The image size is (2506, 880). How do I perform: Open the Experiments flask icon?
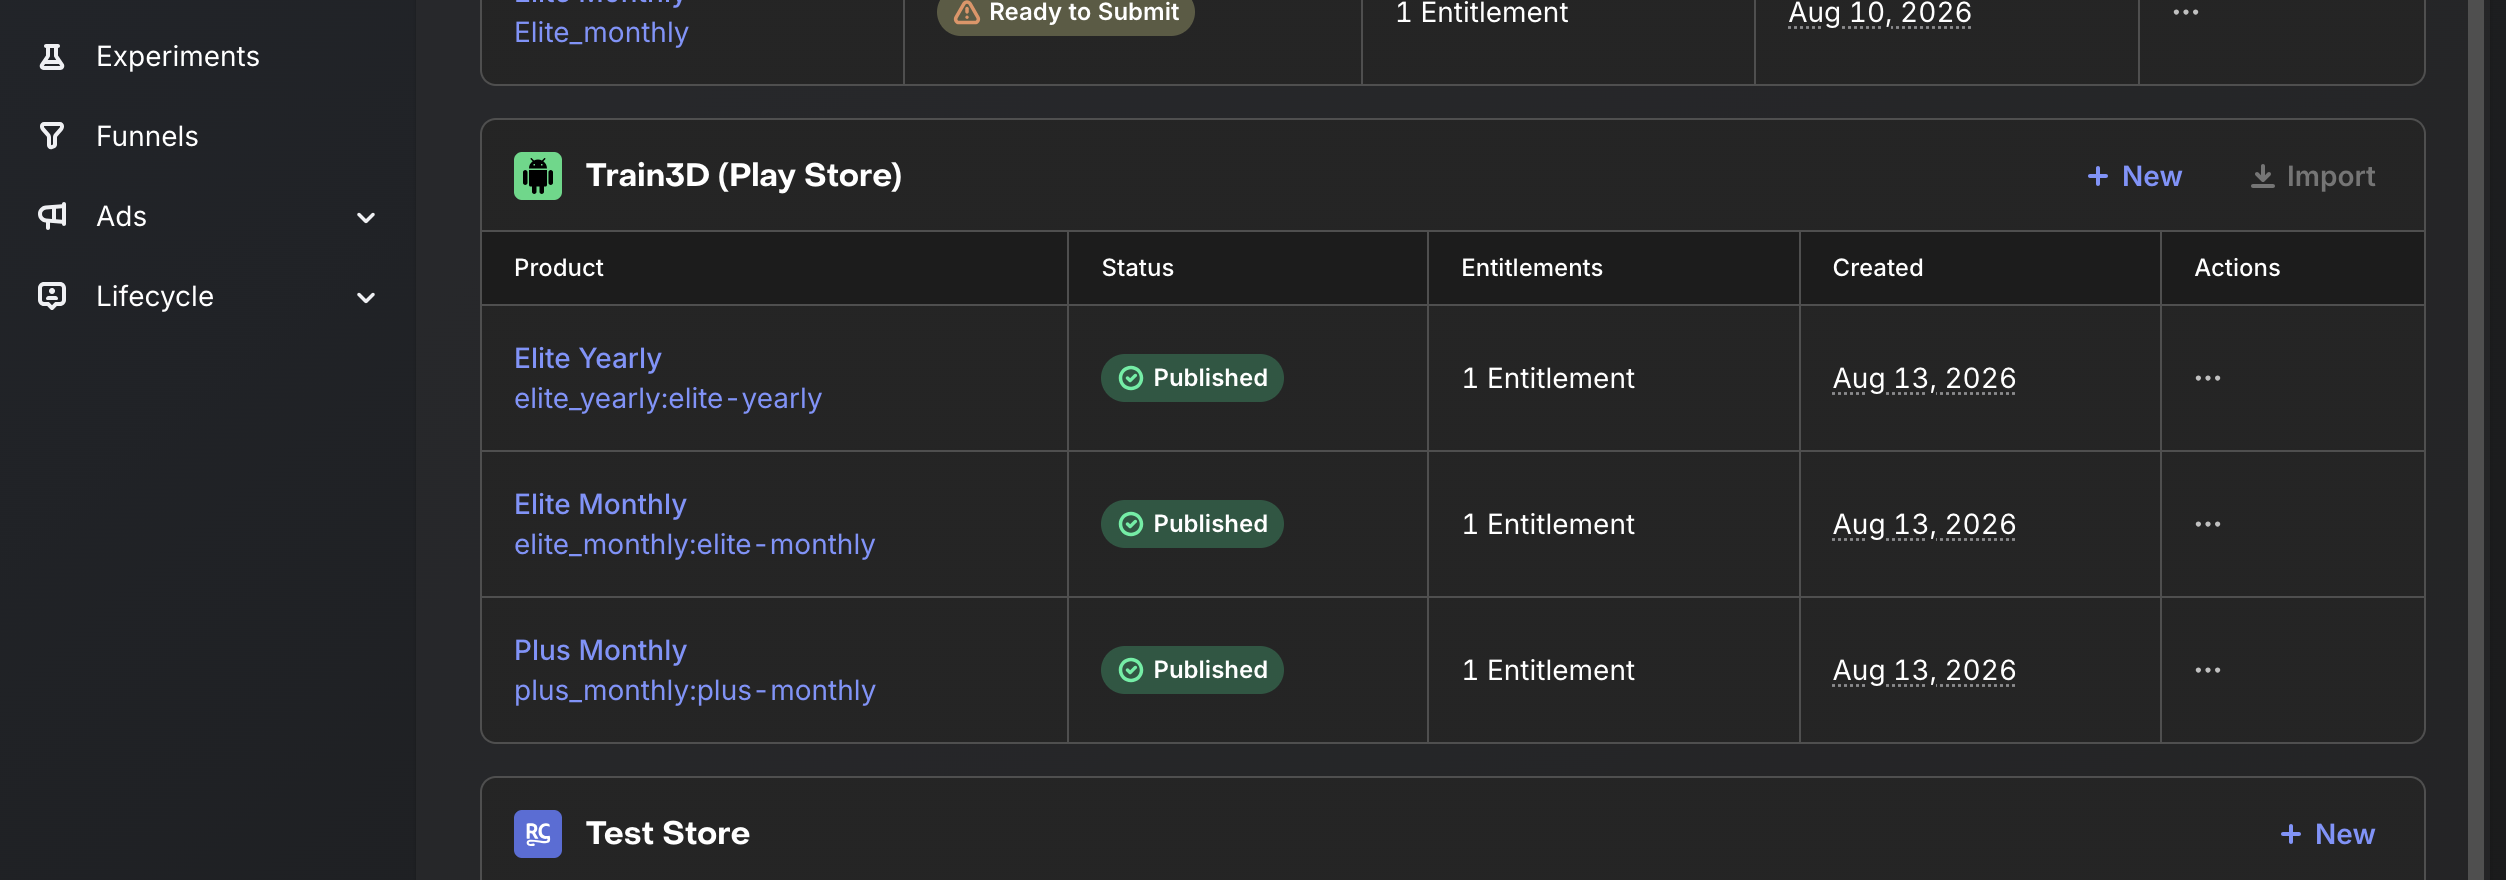[52, 57]
